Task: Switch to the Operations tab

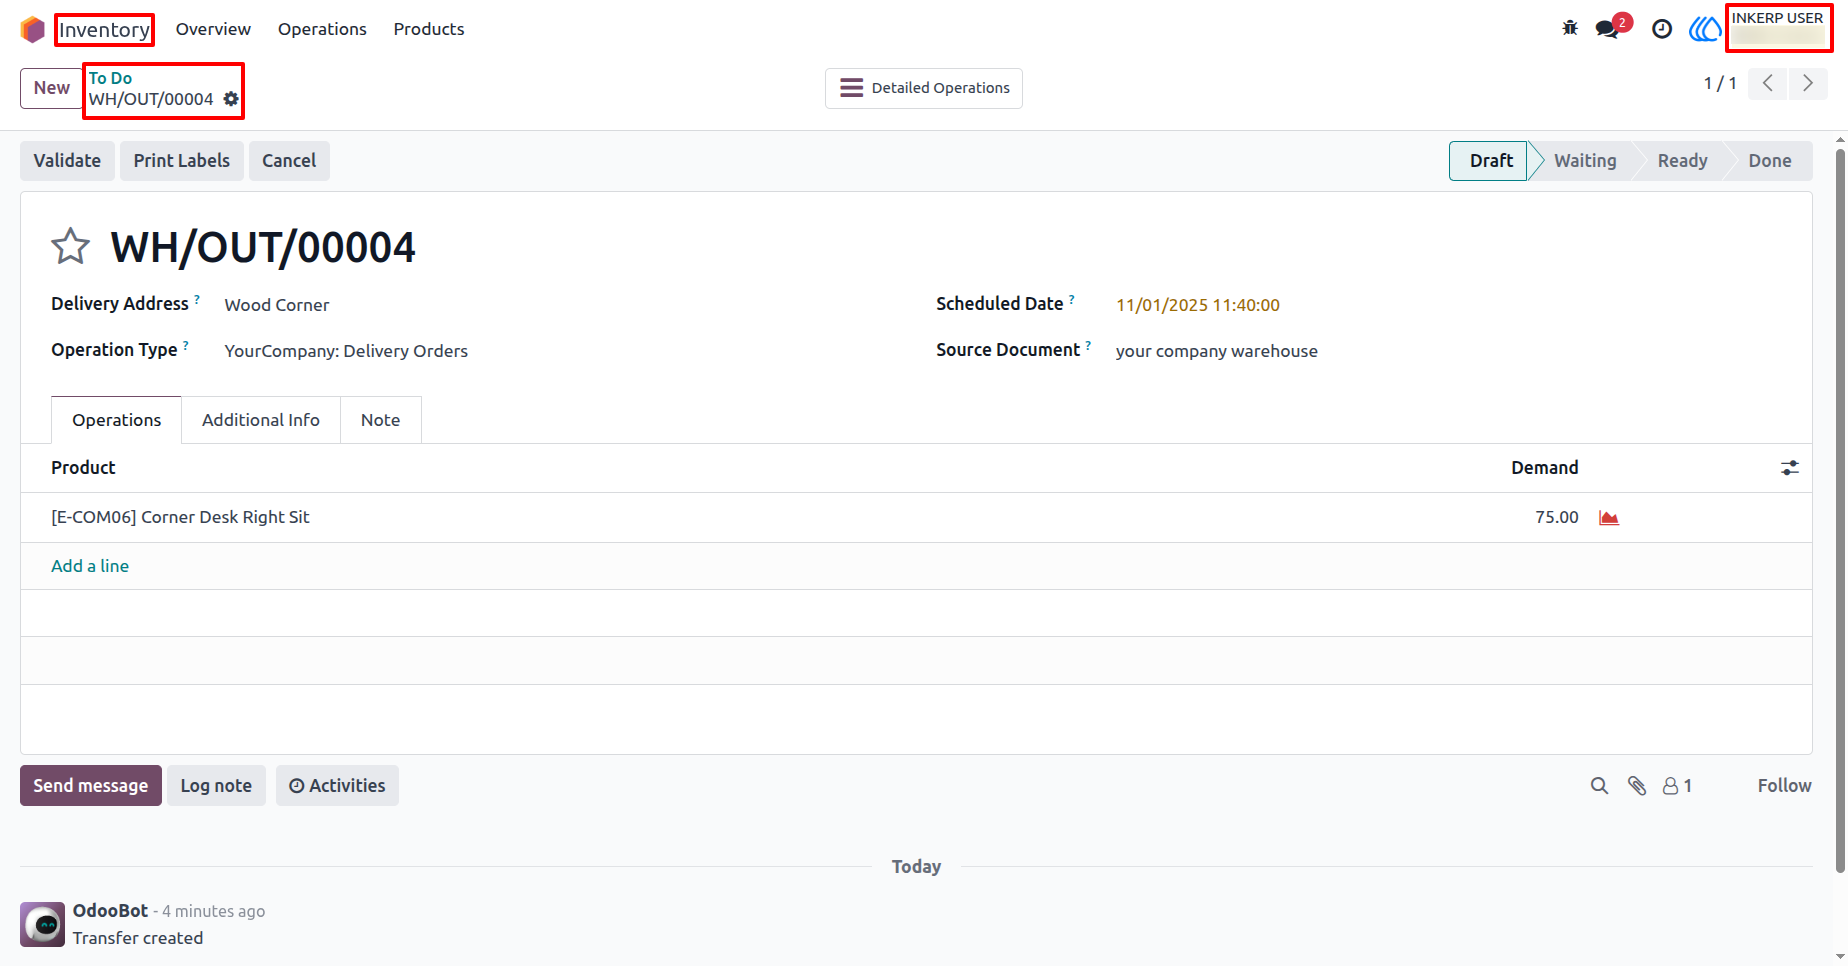Action: [116, 420]
